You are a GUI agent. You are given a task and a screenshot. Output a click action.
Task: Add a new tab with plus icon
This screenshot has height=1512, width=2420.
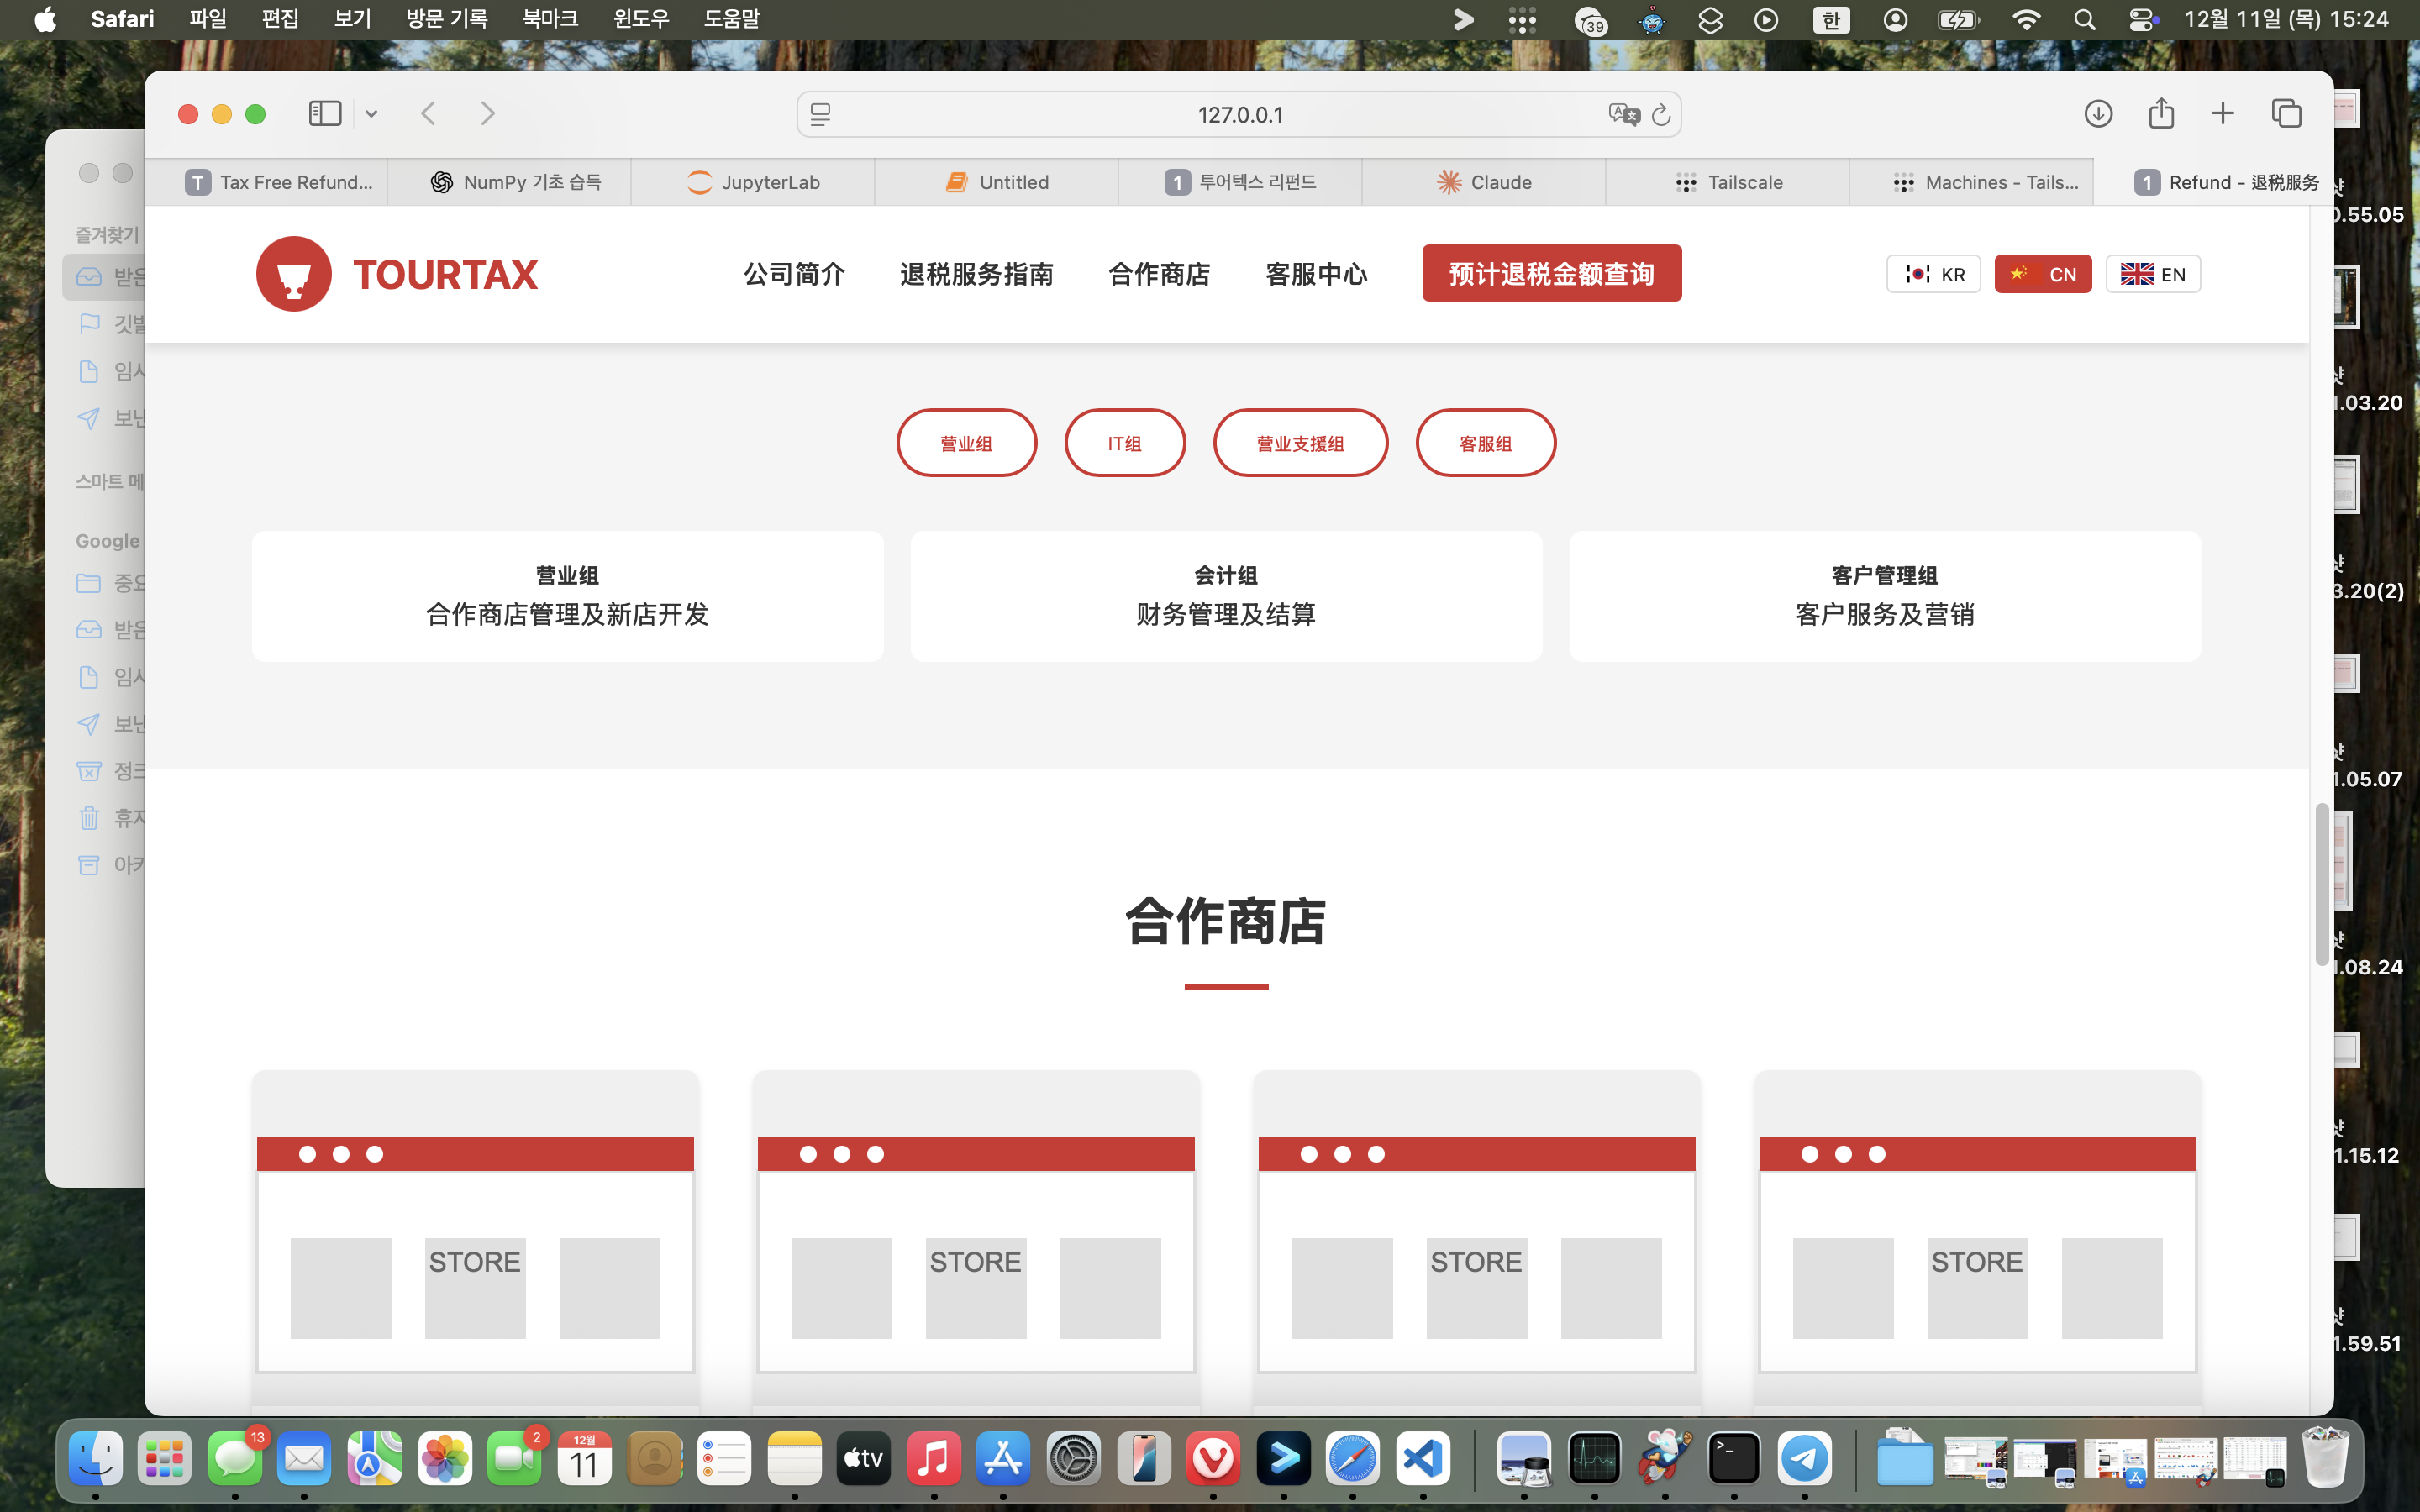[2222, 114]
